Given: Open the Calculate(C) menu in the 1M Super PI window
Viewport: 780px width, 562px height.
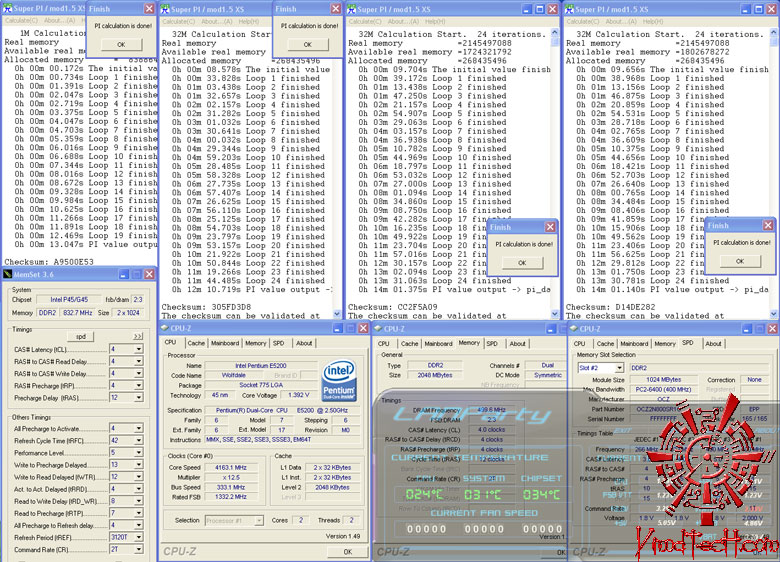Looking at the screenshot, I should point(21,20).
